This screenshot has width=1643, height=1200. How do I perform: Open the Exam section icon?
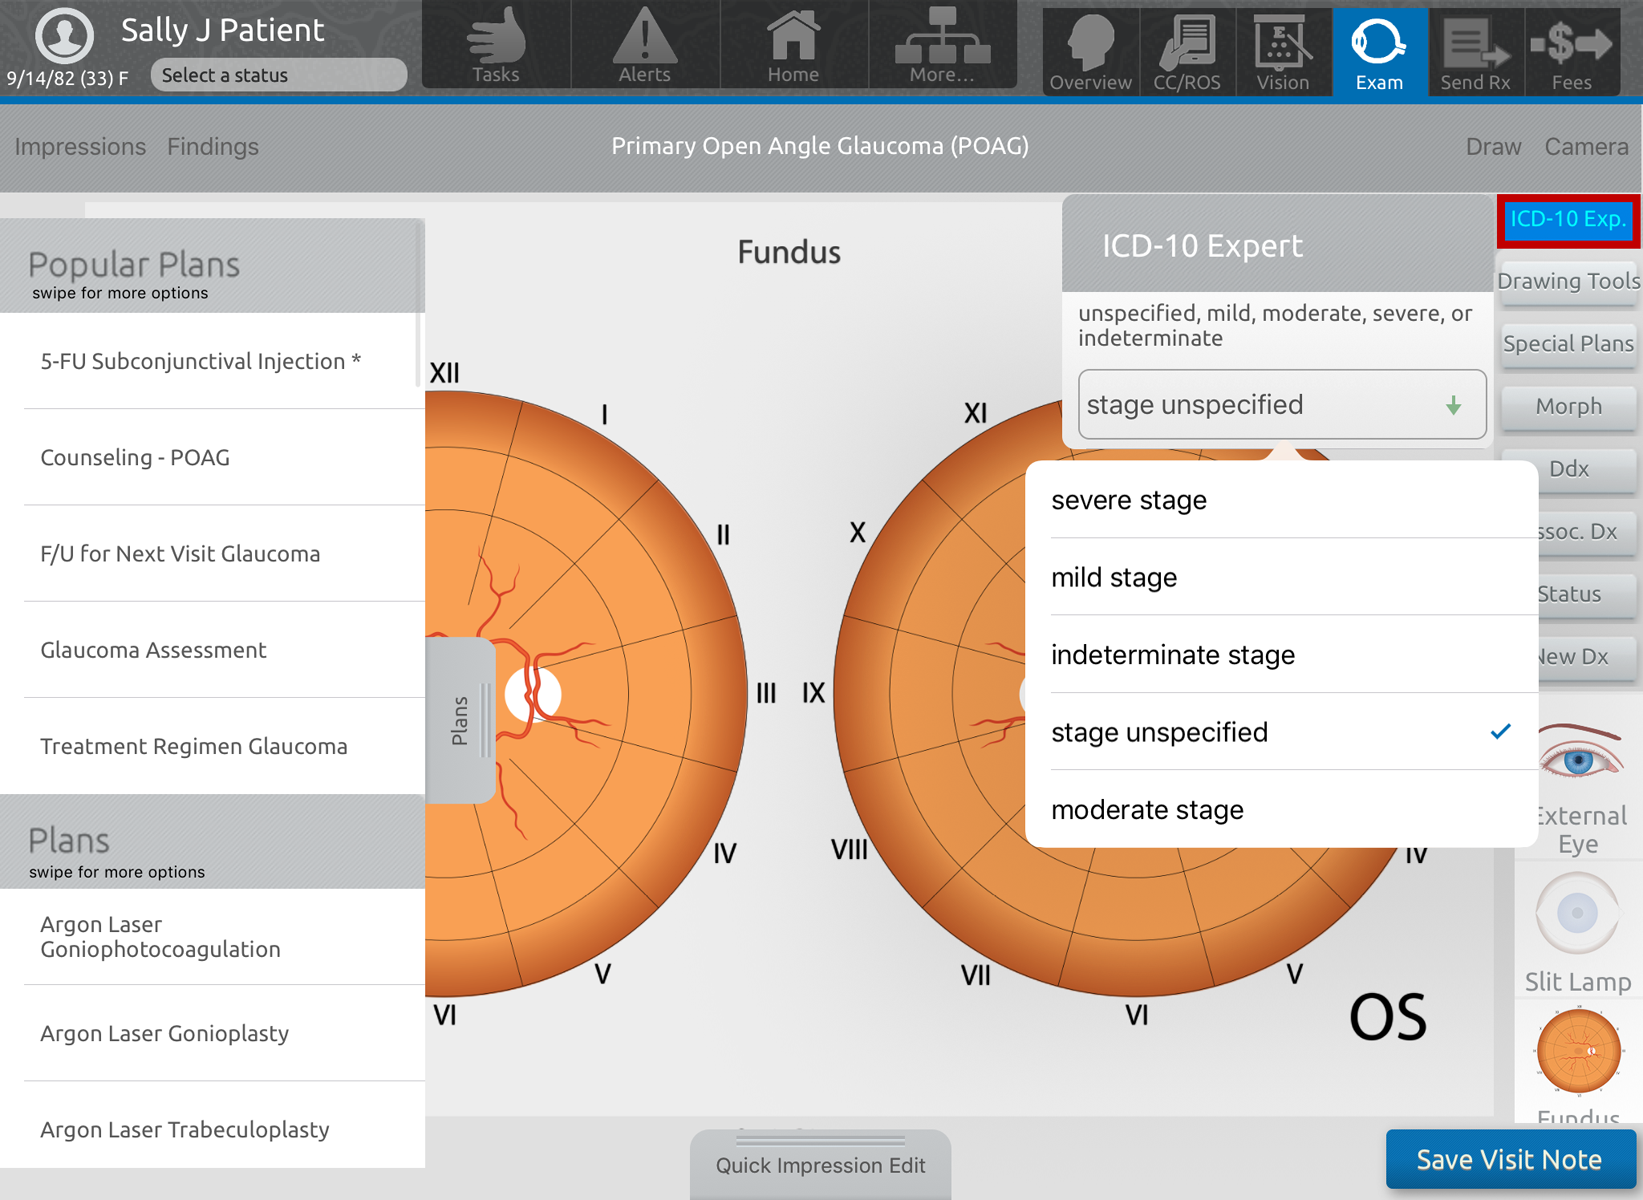tap(1379, 50)
